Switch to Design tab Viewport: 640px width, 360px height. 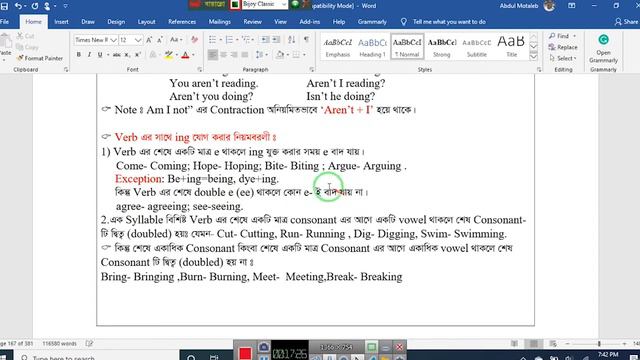(x=116, y=22)
